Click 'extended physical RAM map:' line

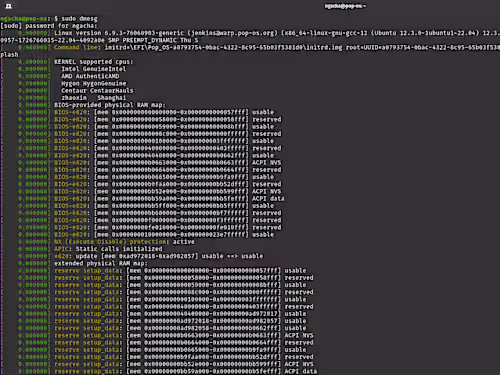101,263
